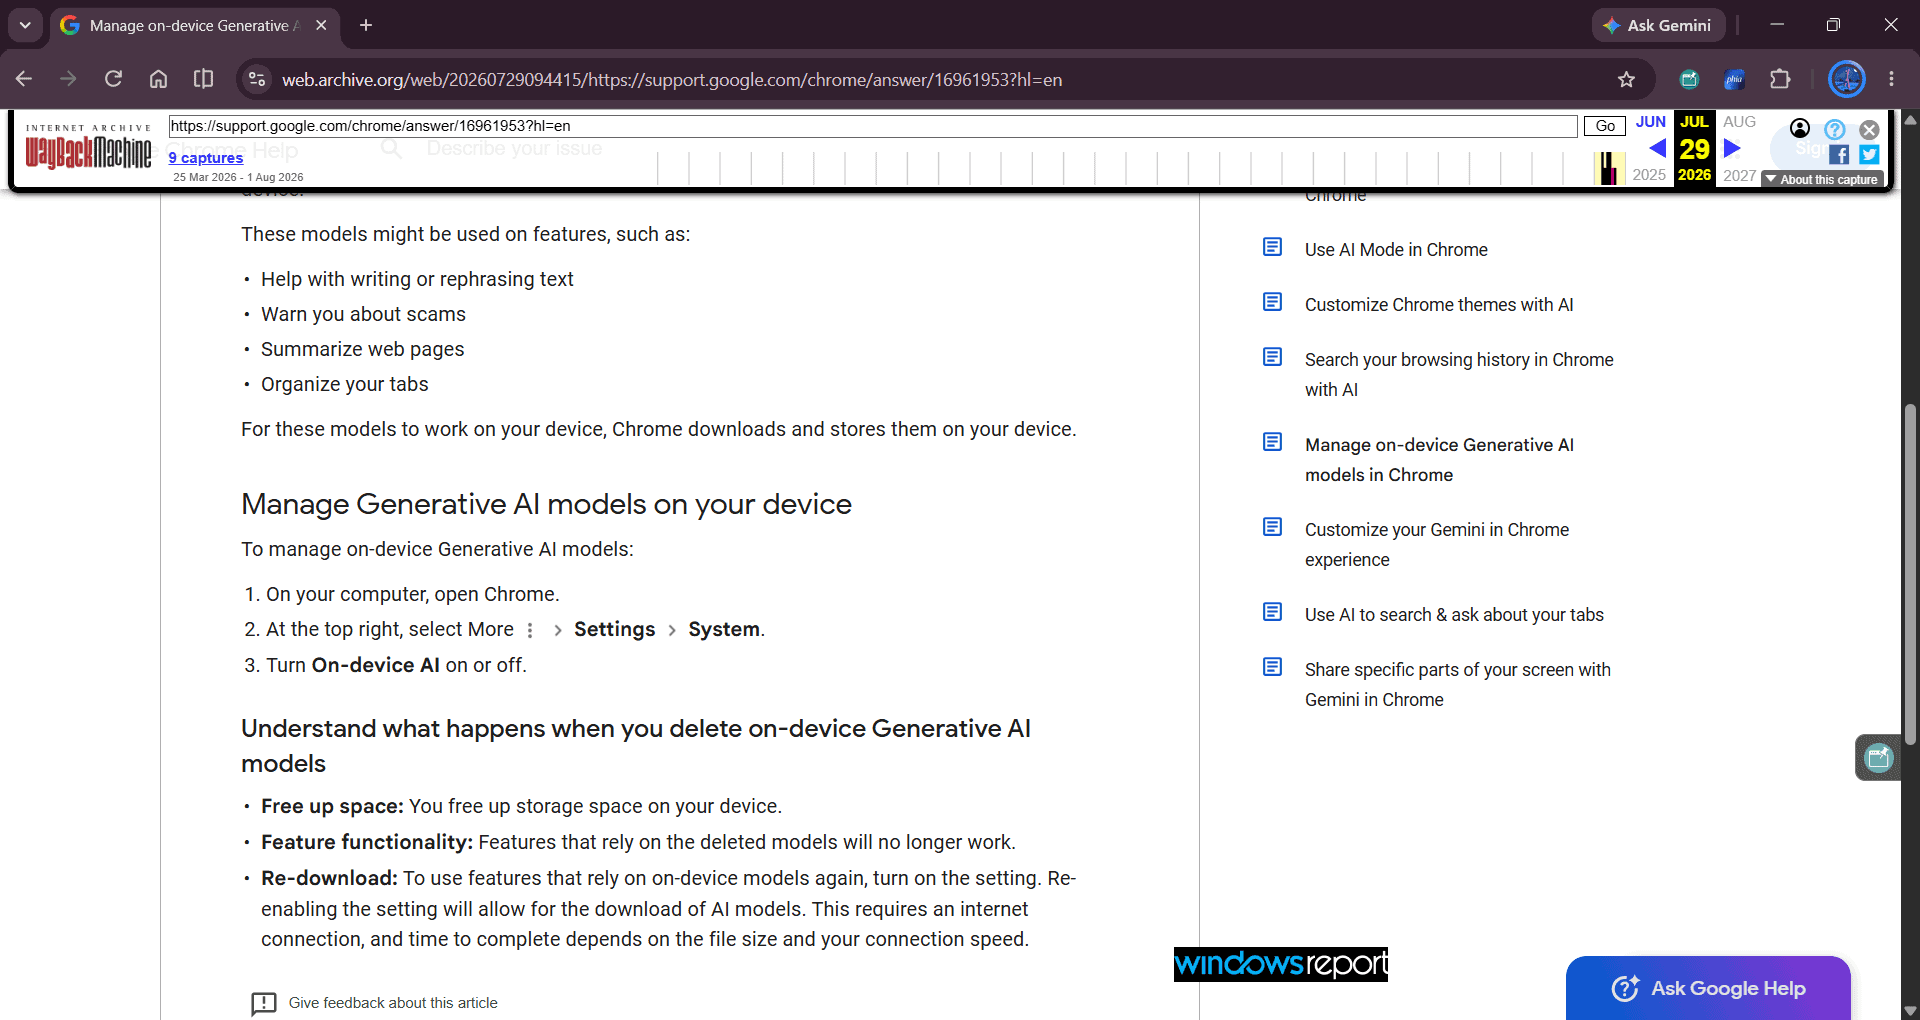Click the bold Settings text in step 2
1920x1020 pixels.
click(x=614, y=629)
